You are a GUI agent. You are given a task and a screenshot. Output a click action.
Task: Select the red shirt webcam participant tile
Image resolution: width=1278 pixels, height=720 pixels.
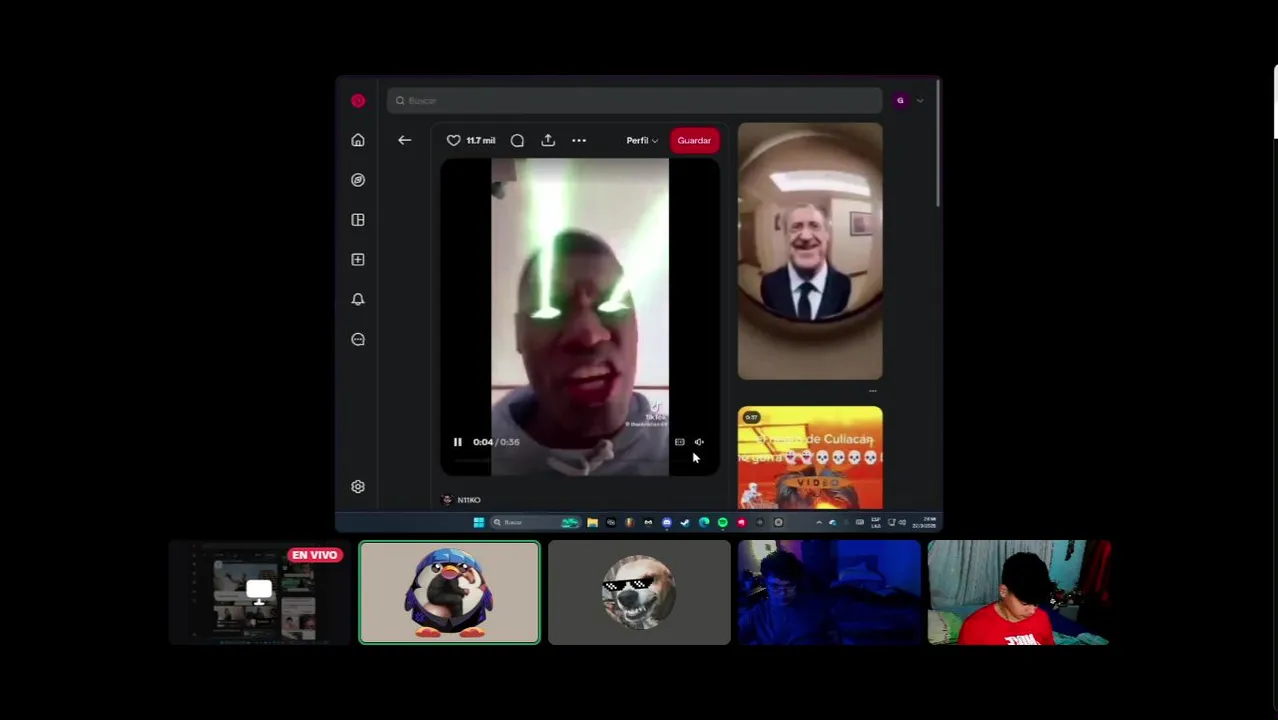coord(1019,593)
